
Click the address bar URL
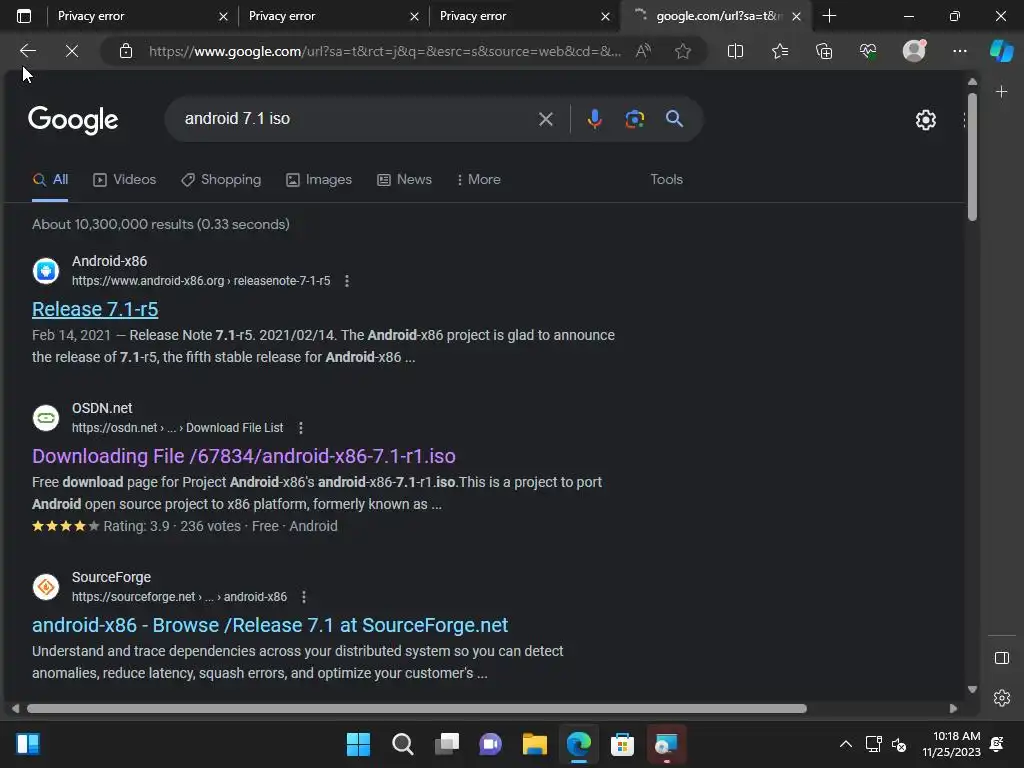click(x=385, y=51)
